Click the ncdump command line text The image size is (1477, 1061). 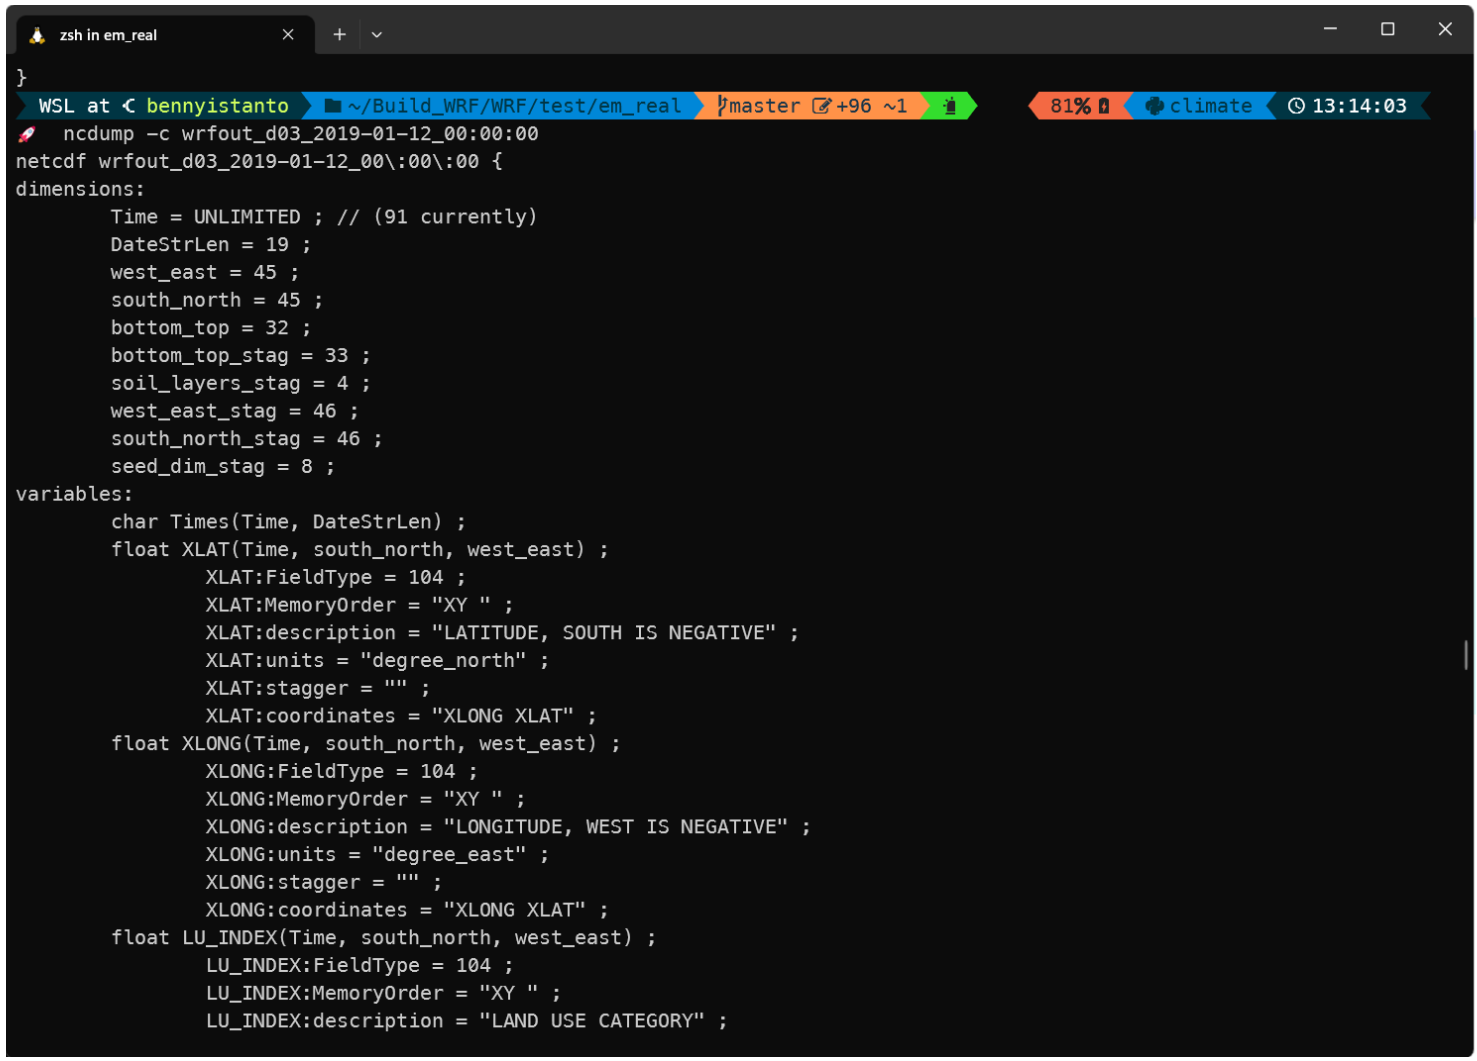coord(300,134)
